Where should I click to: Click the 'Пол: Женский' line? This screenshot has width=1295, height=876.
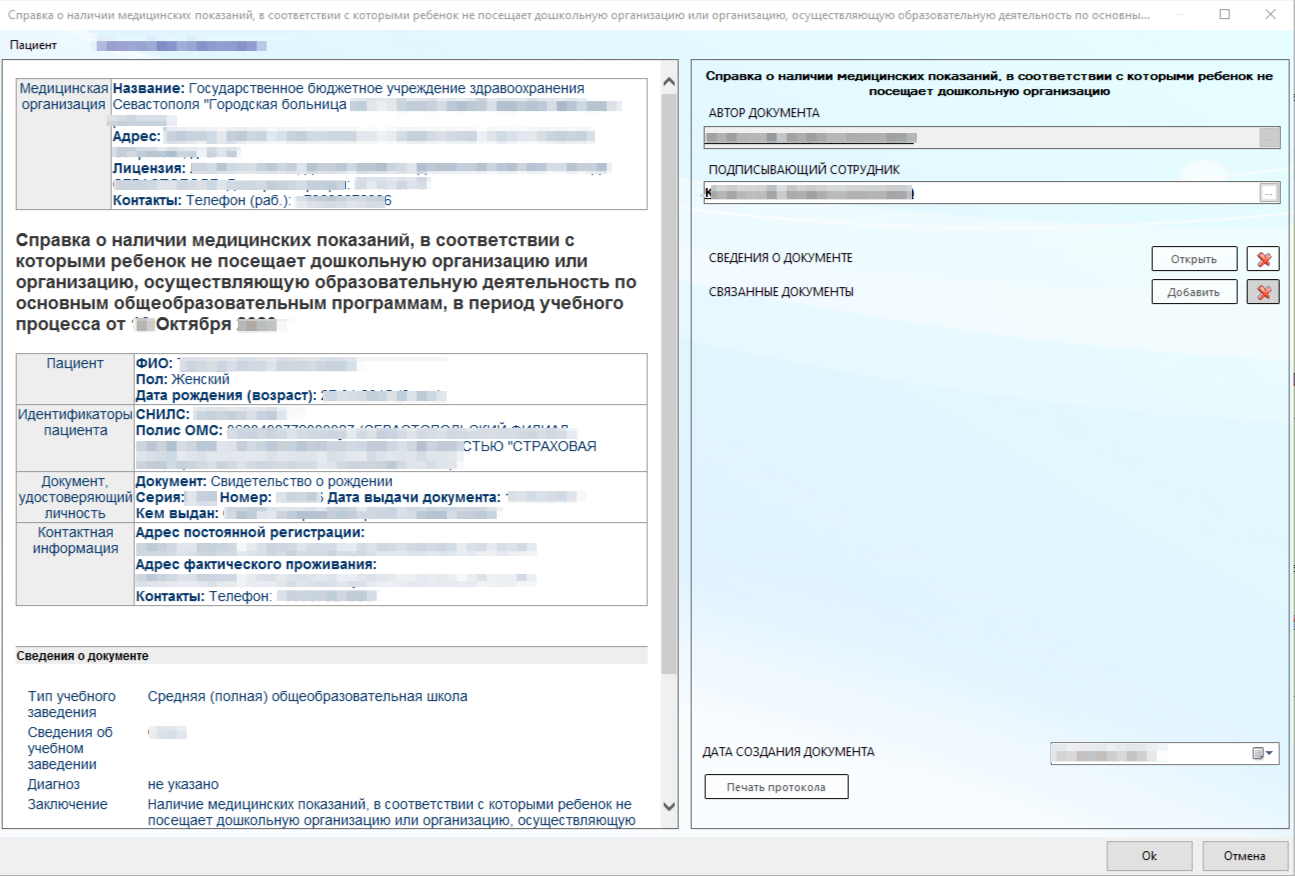[x=182, y=379]
